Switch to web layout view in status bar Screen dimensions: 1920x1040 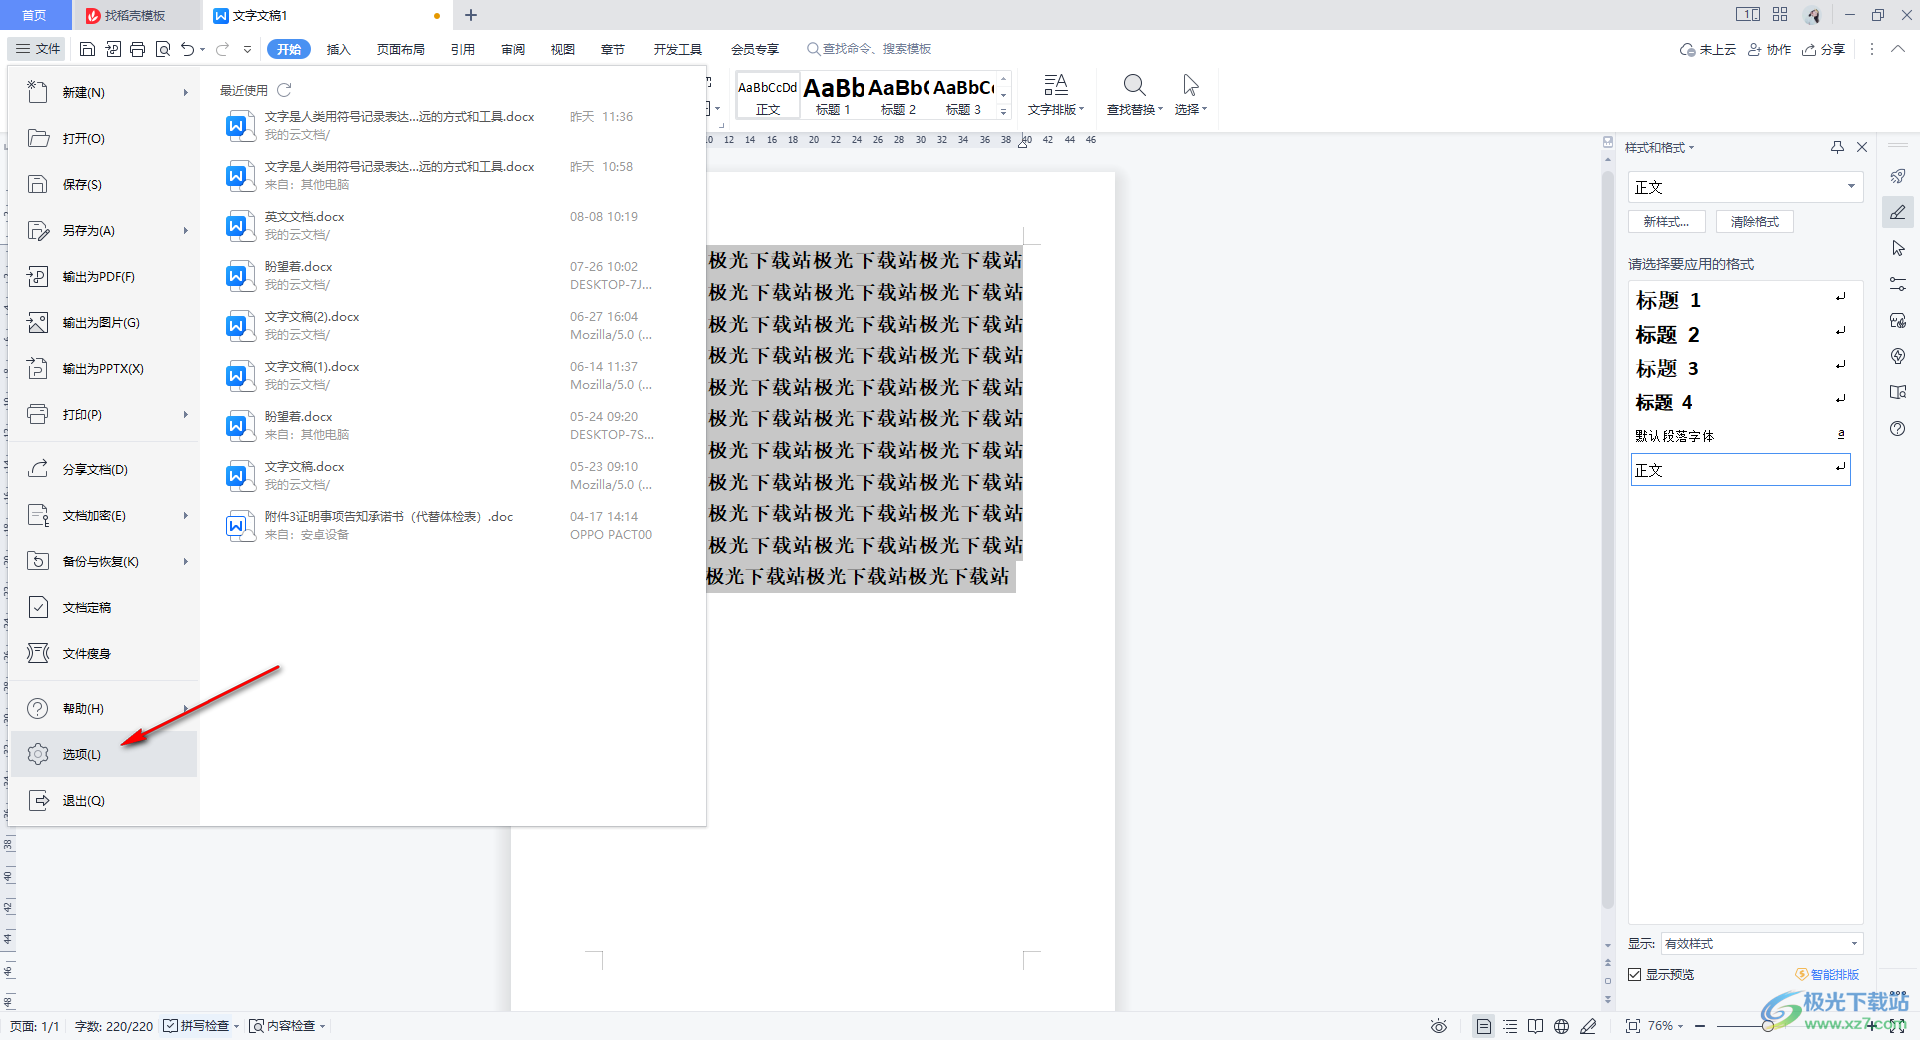pyautogui.click(x=1562, y=1026)
